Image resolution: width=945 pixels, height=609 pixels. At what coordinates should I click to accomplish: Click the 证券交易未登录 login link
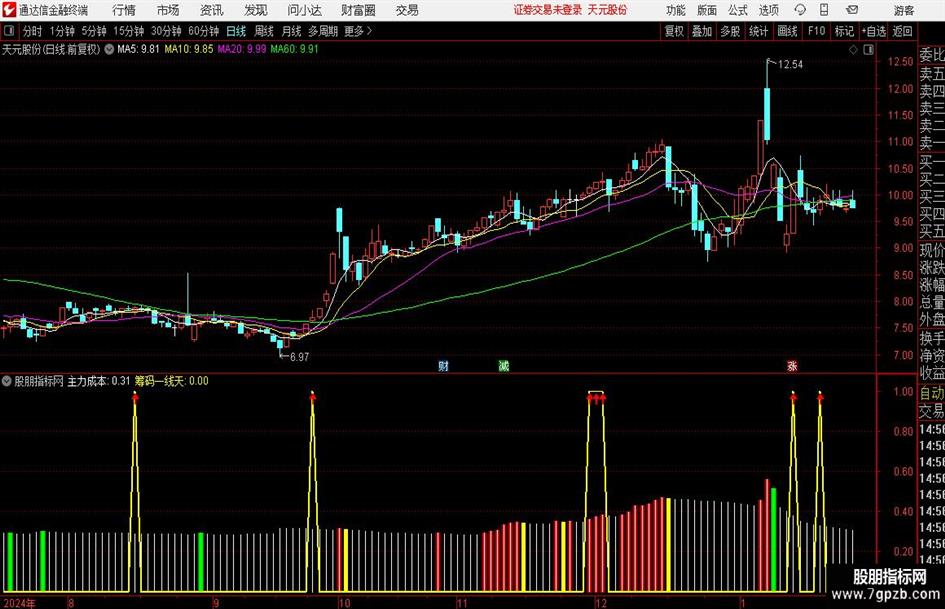tap(548, 10)
